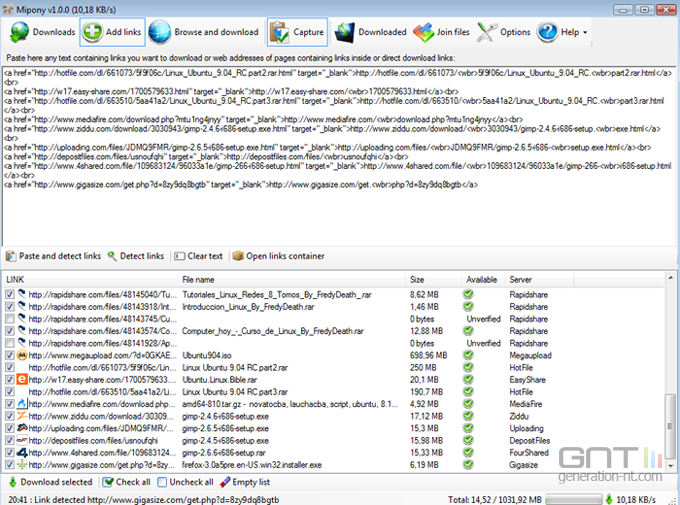The width and height of the screenshot is (680, 505).
Task: Uncheck the firefox-3.0a5pre installer checkbox
Action: point(10,465)
